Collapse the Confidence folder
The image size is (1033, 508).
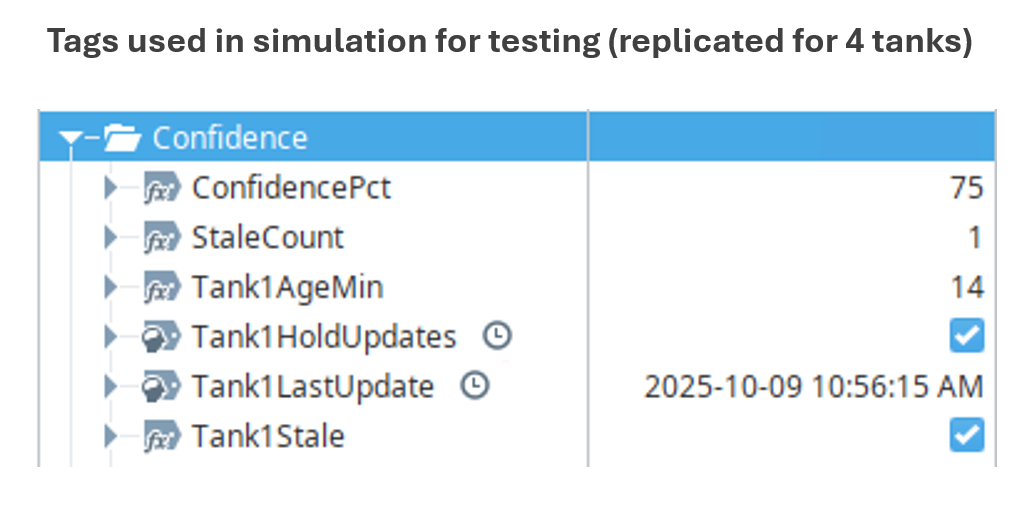tap(70, 139)
